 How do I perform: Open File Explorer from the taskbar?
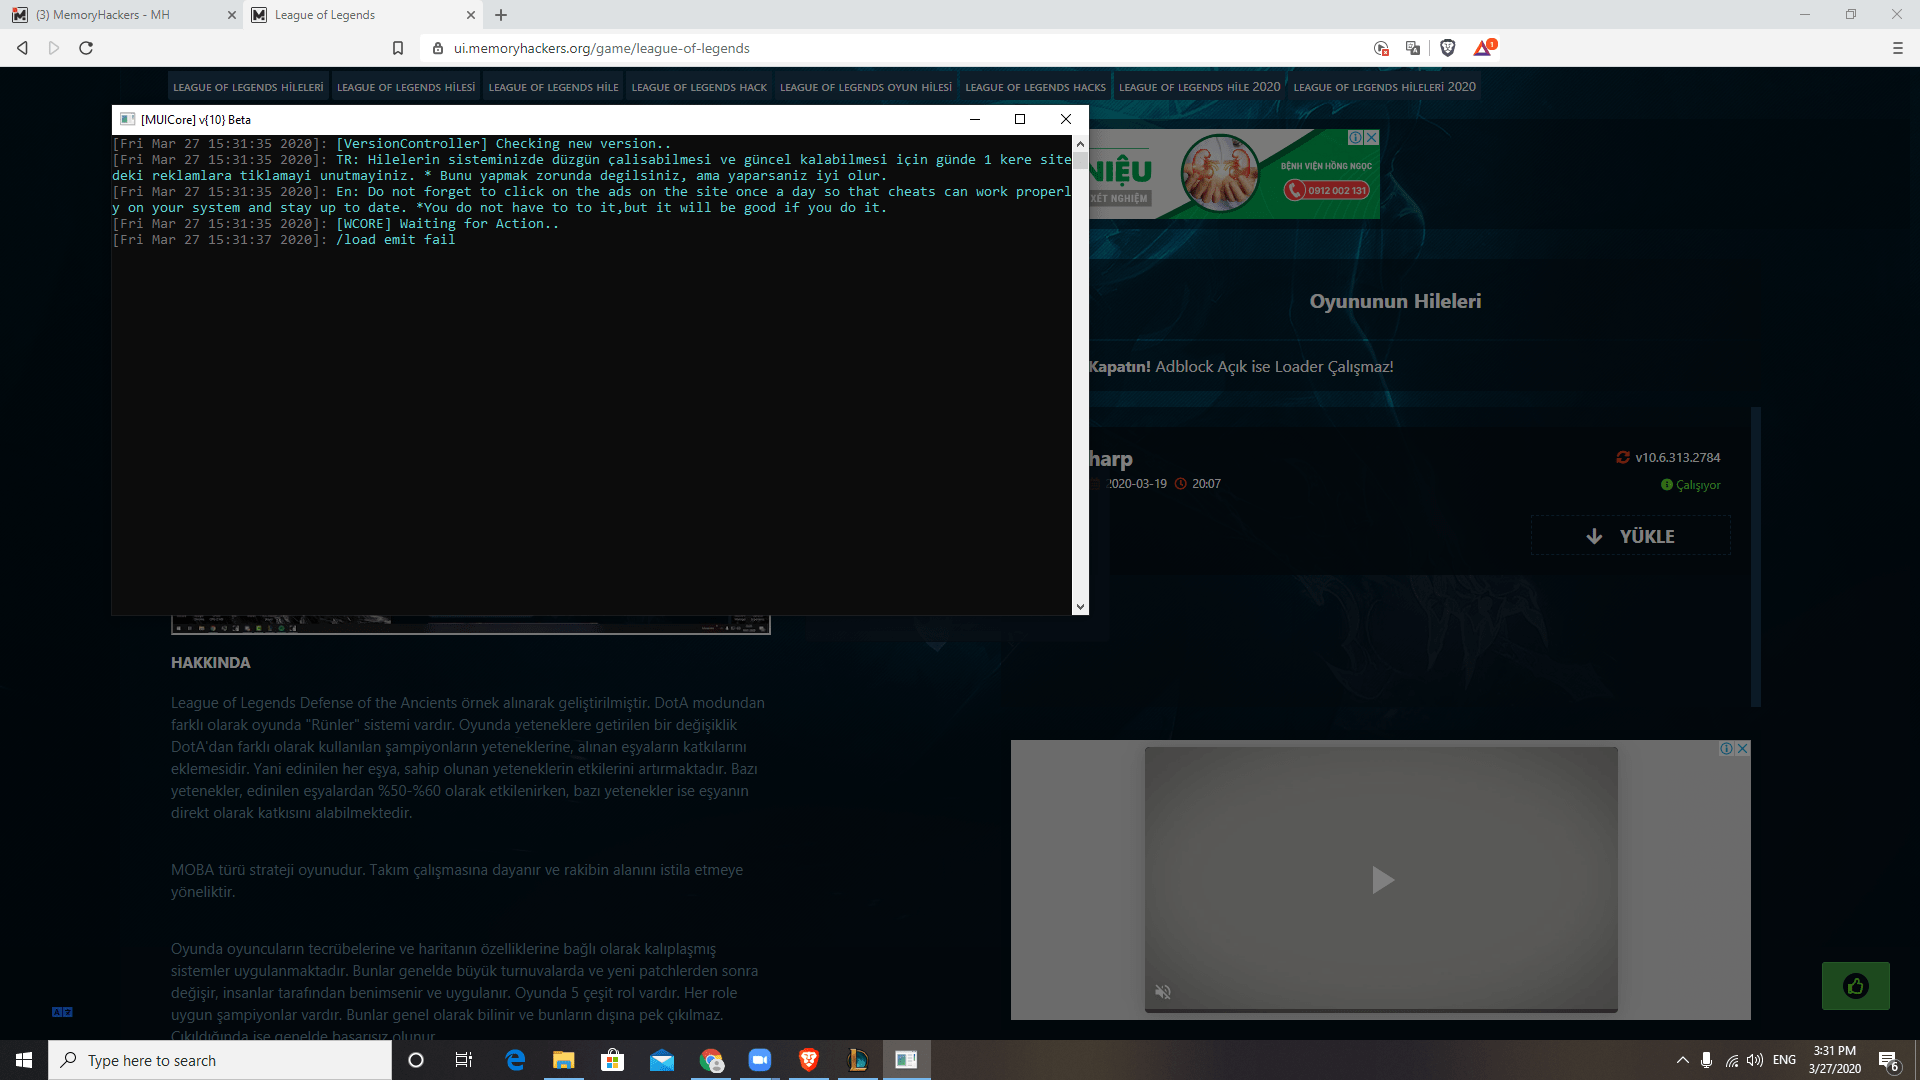click(564, 1060)
